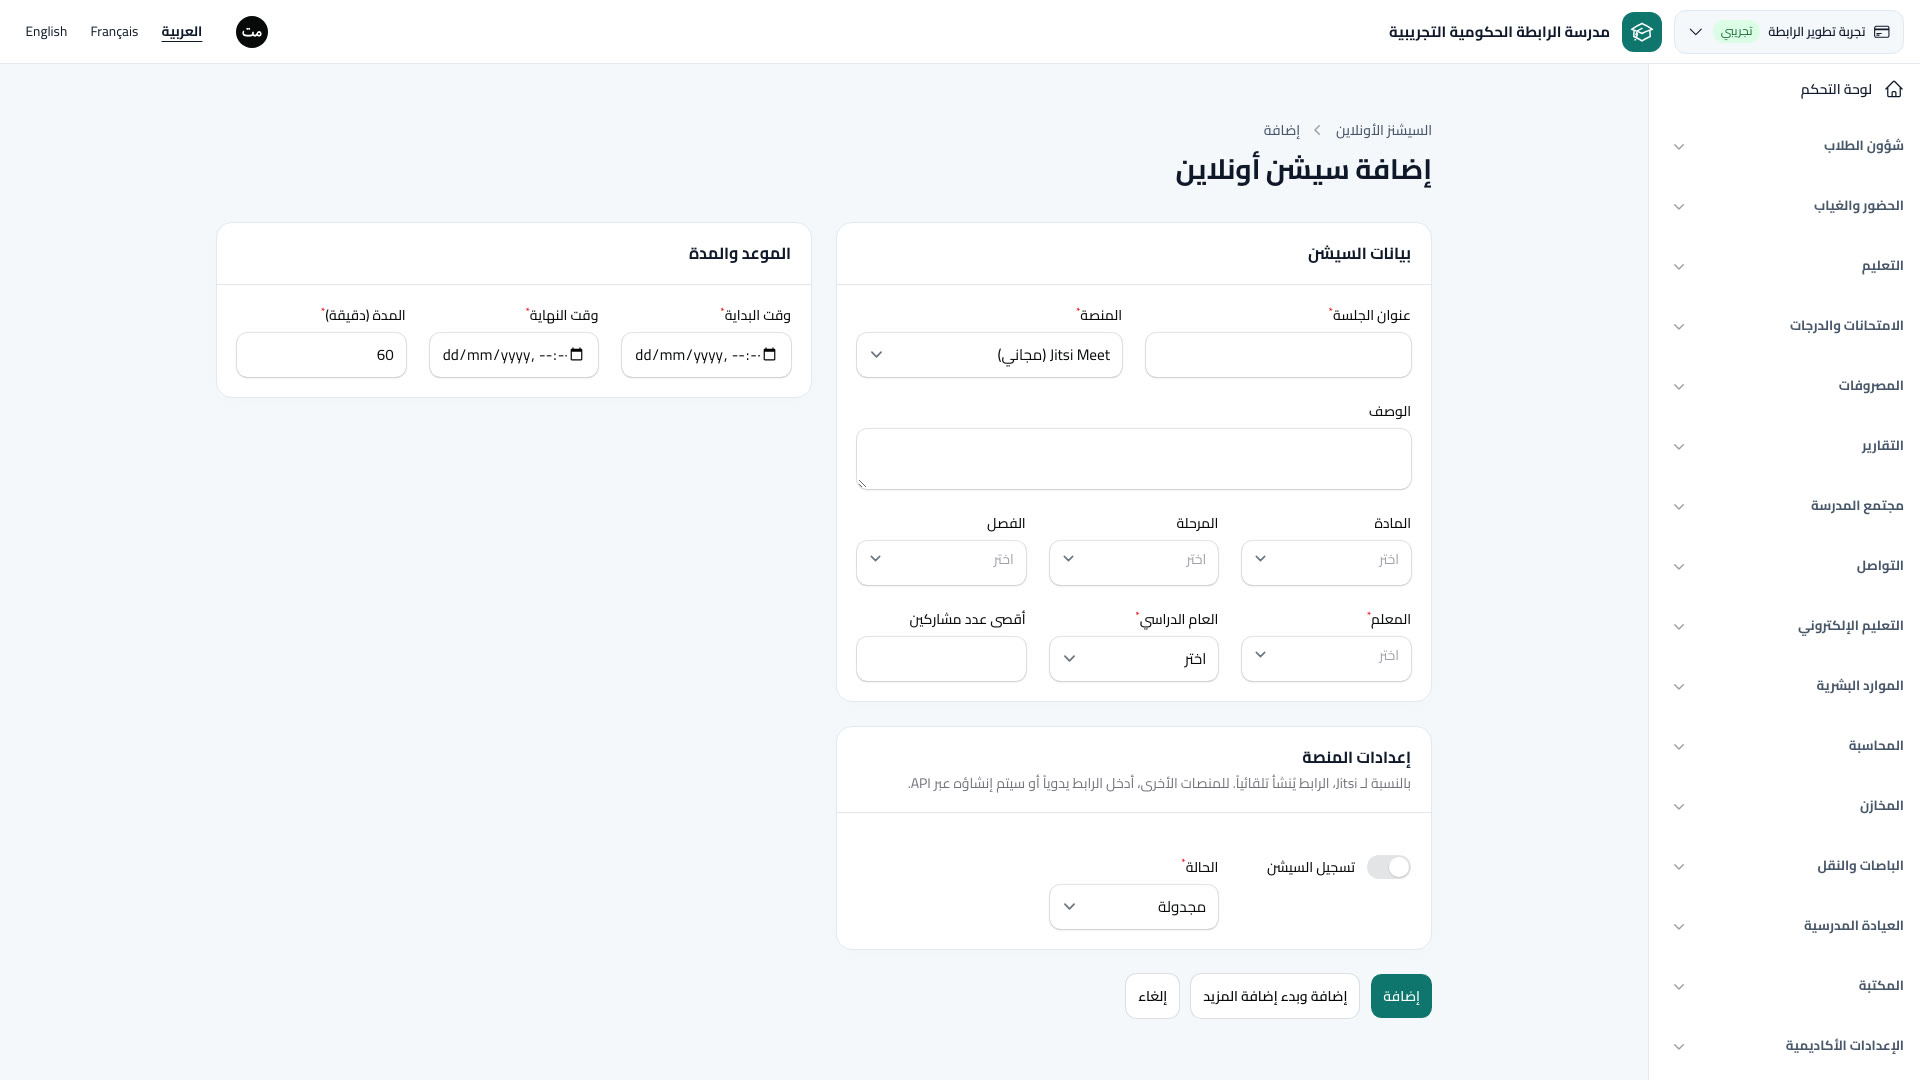The height and width of the screenshot is (1080, 1920).
Task: Click the تجريبي badge in top bar
Action: (x=1736, y=32)
